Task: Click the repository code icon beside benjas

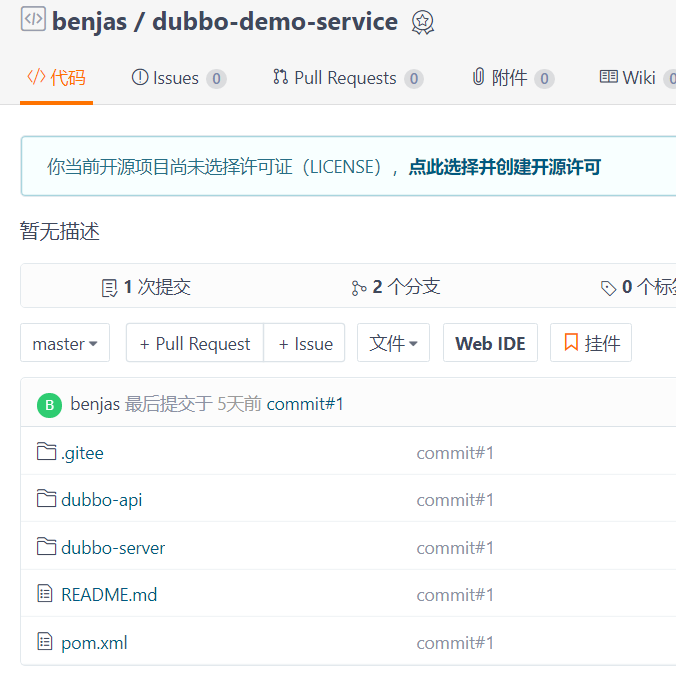Action: click(33, 19)
